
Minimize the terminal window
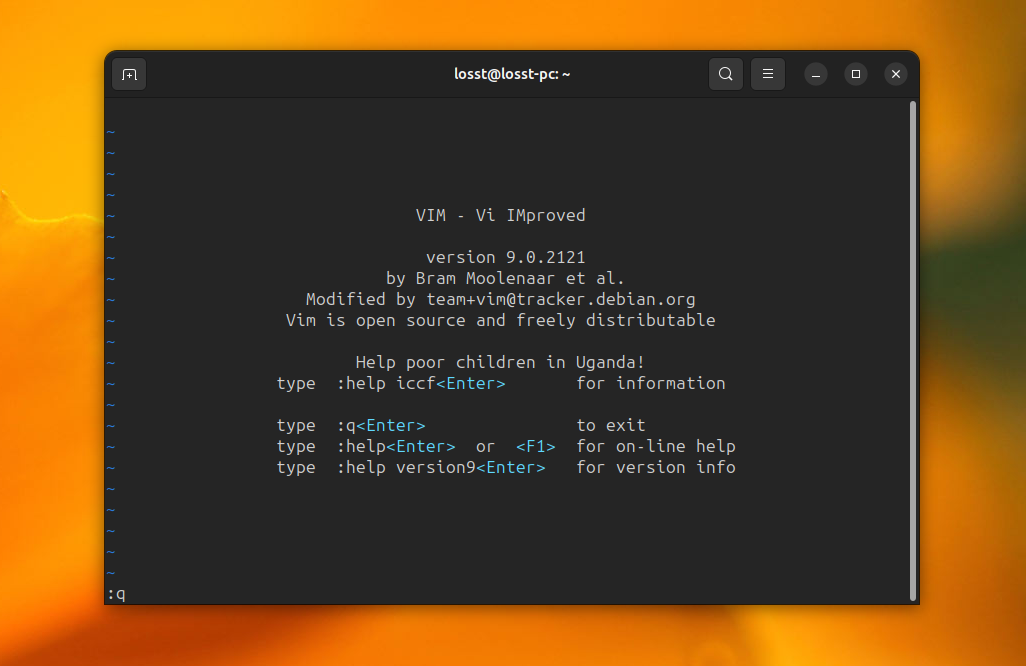(x=816, y=74)
